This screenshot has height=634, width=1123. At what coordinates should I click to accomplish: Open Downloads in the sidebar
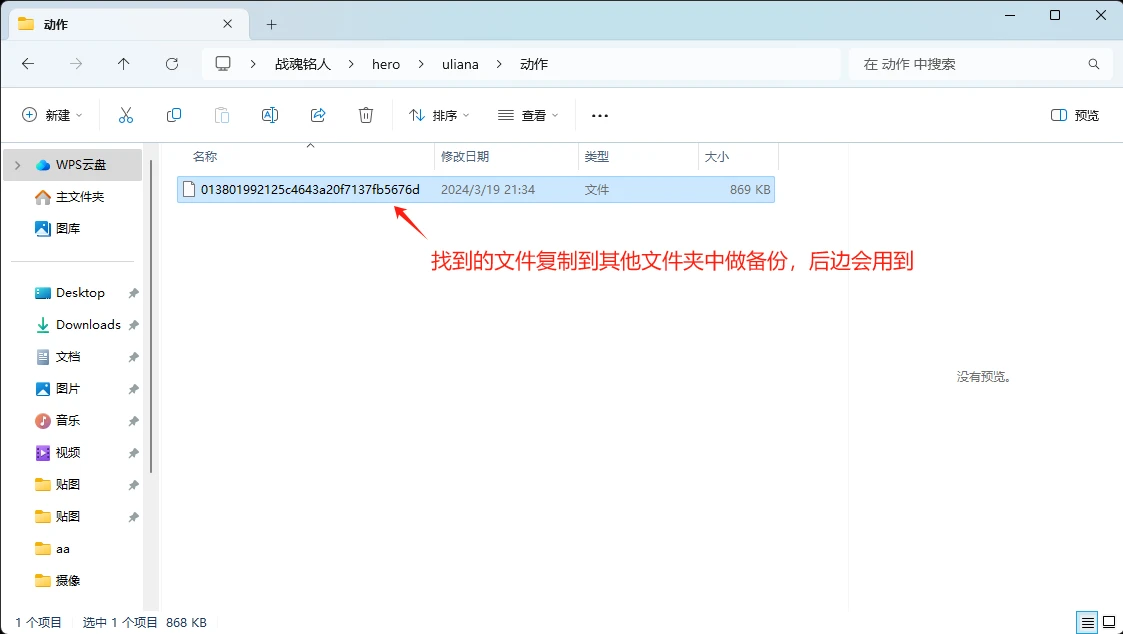[88, 325]
